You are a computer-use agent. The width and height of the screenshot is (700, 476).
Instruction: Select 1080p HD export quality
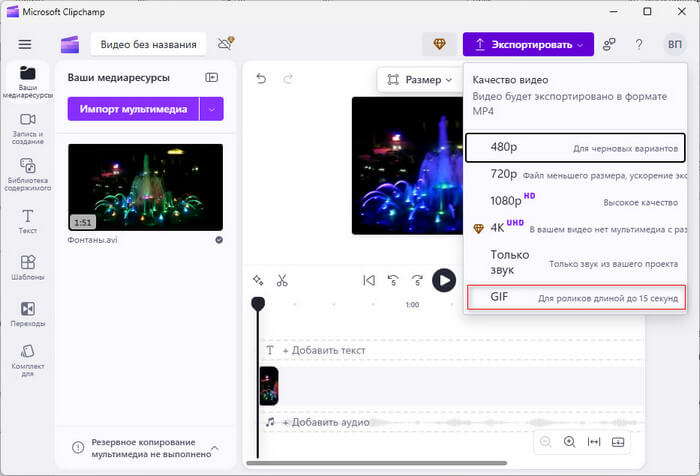(x=575, y=200)
